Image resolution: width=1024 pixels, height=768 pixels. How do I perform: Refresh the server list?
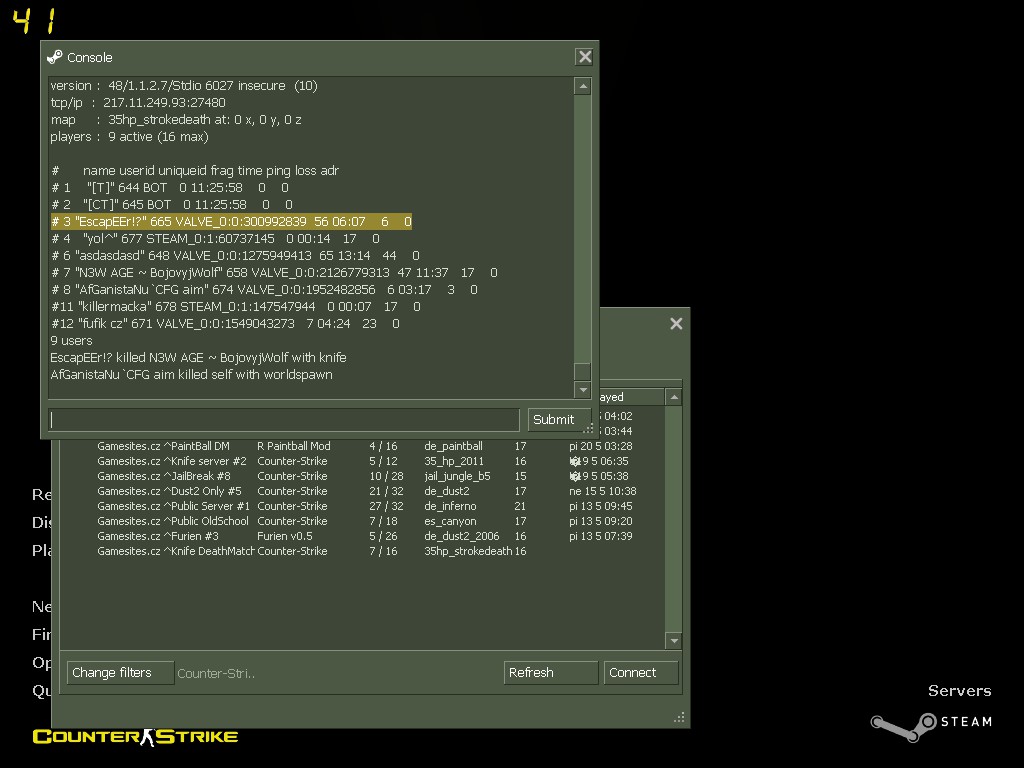point(551,673)
